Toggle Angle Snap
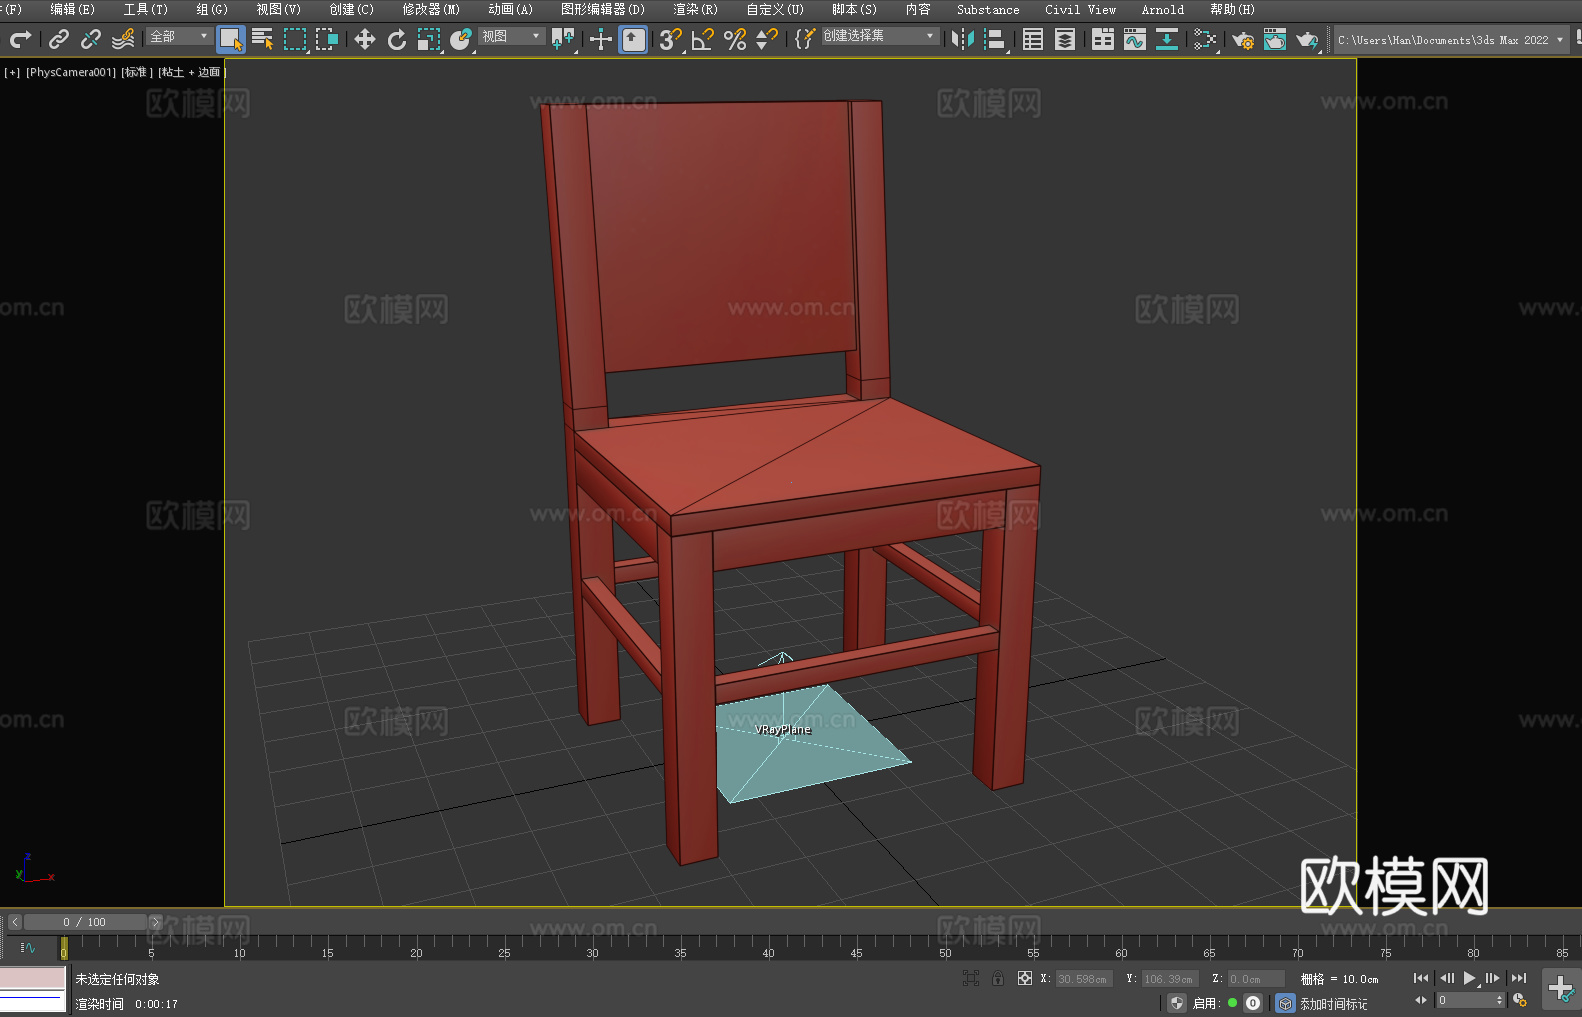The width and height of the screenshot is (1582, 1017). pyautogui.click(x=703, y=39)
